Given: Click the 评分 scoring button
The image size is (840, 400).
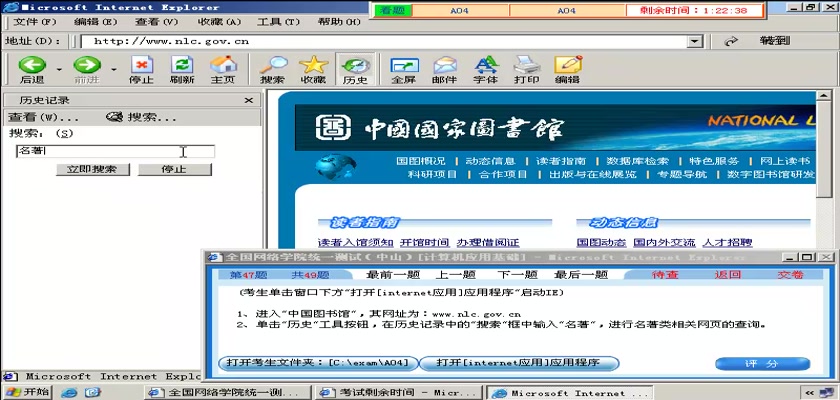Looking at the screenshot, I should pyautogui.click(x=762, y=364).
